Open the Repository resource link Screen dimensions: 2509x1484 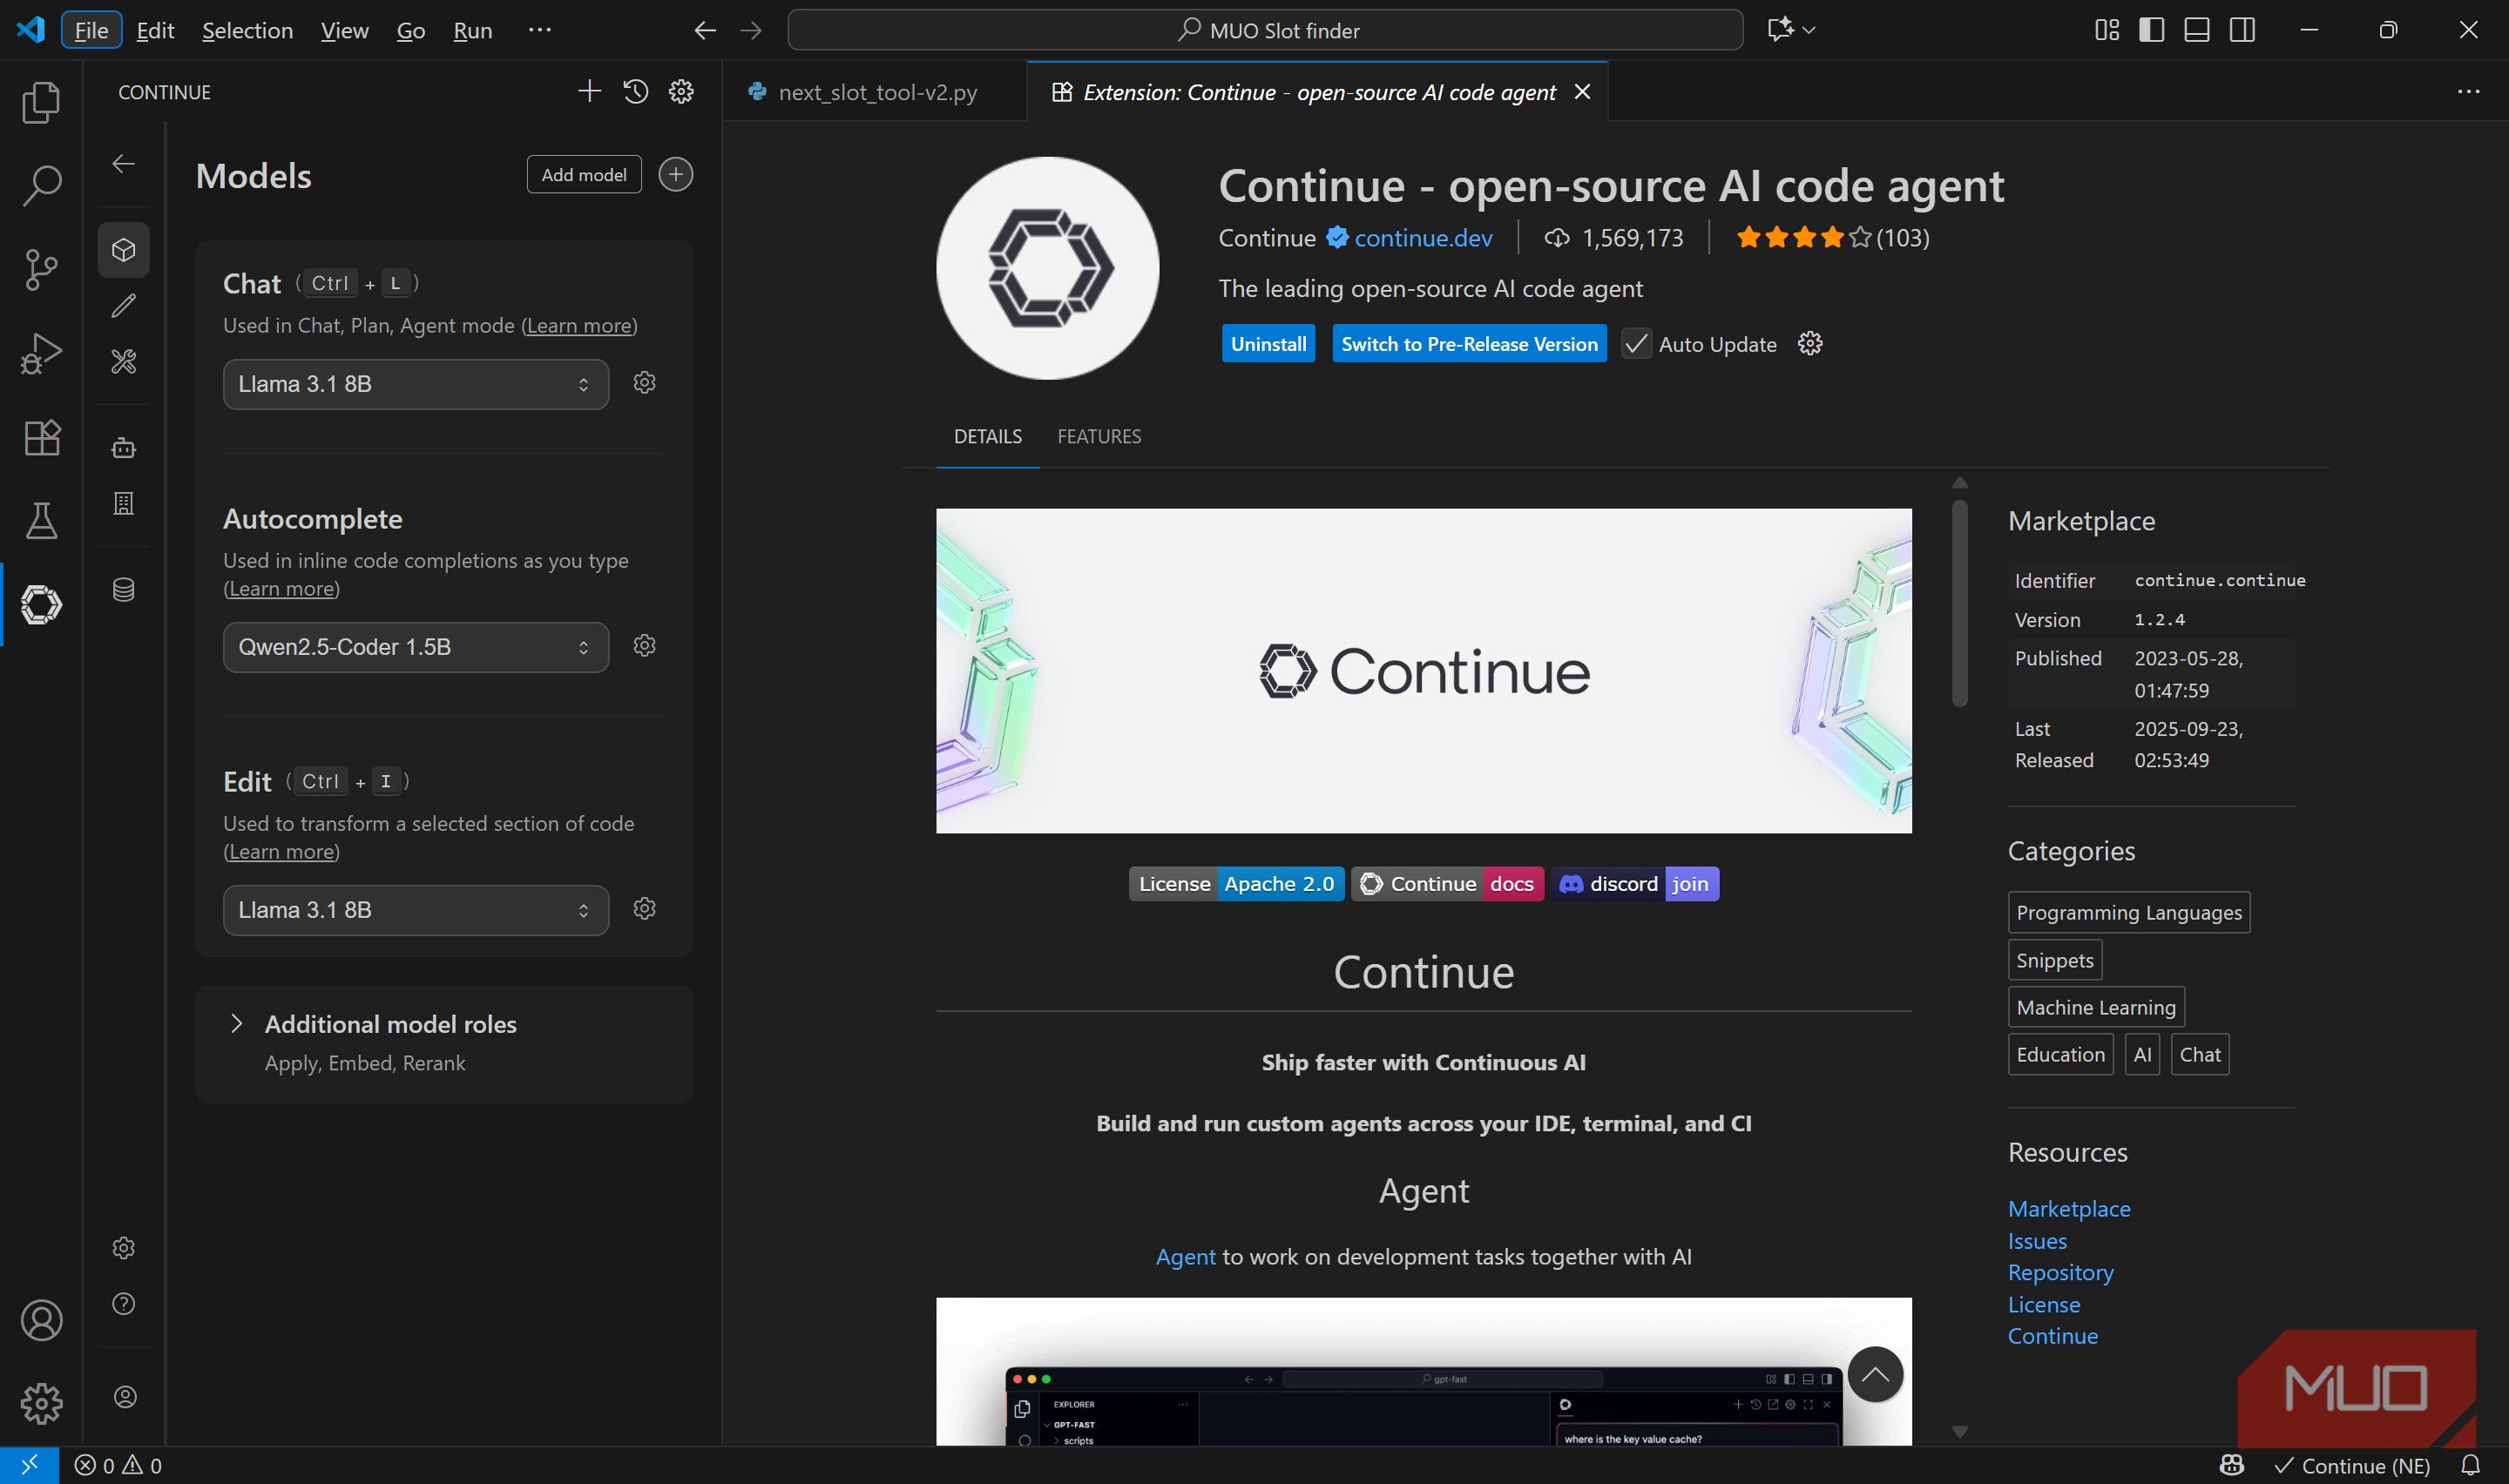[2060, 1272]
